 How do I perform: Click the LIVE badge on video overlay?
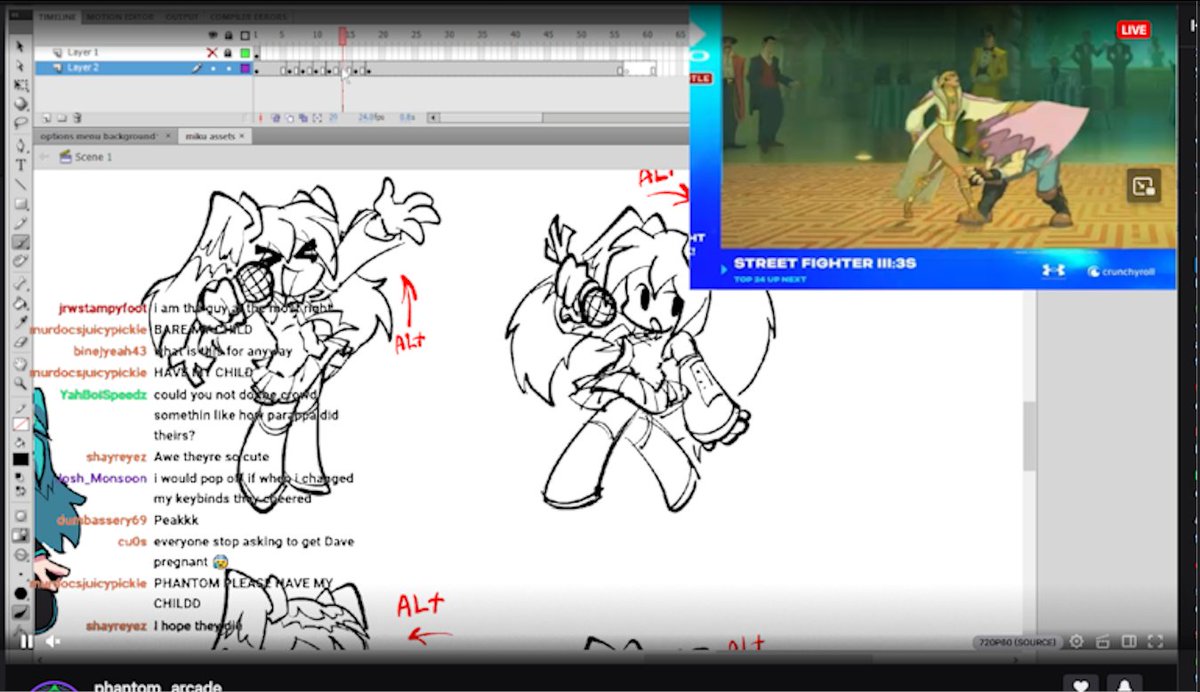1134,30
